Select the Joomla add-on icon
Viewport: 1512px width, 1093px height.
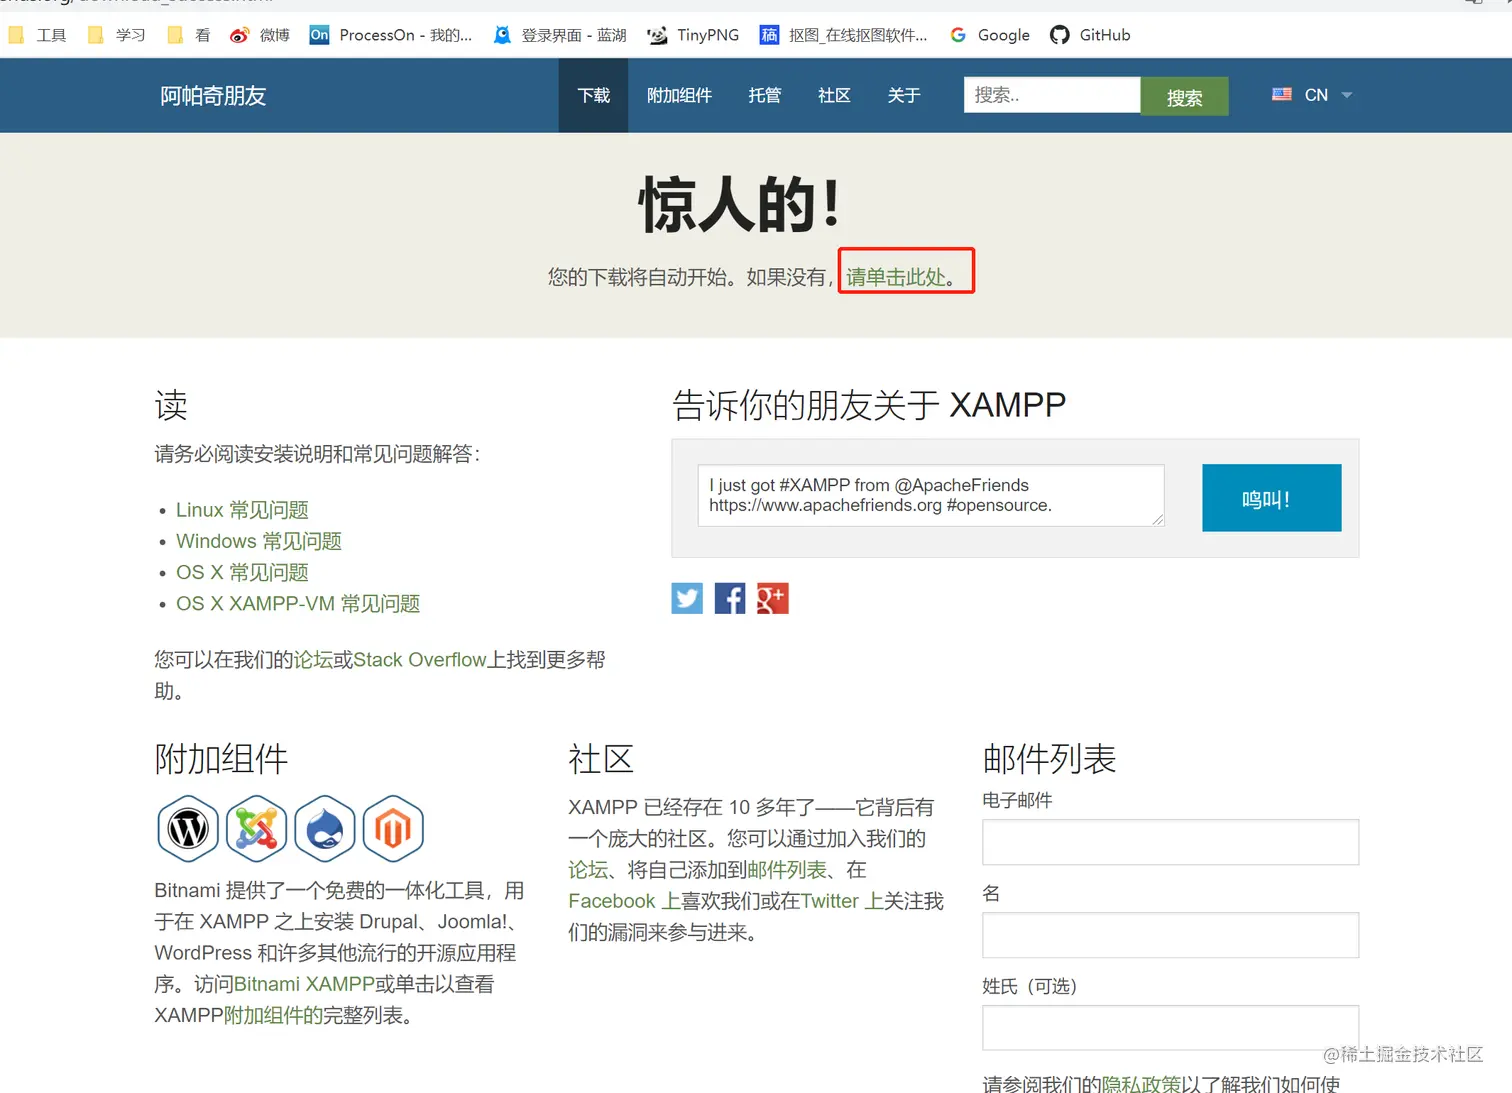tap(257, 828)
